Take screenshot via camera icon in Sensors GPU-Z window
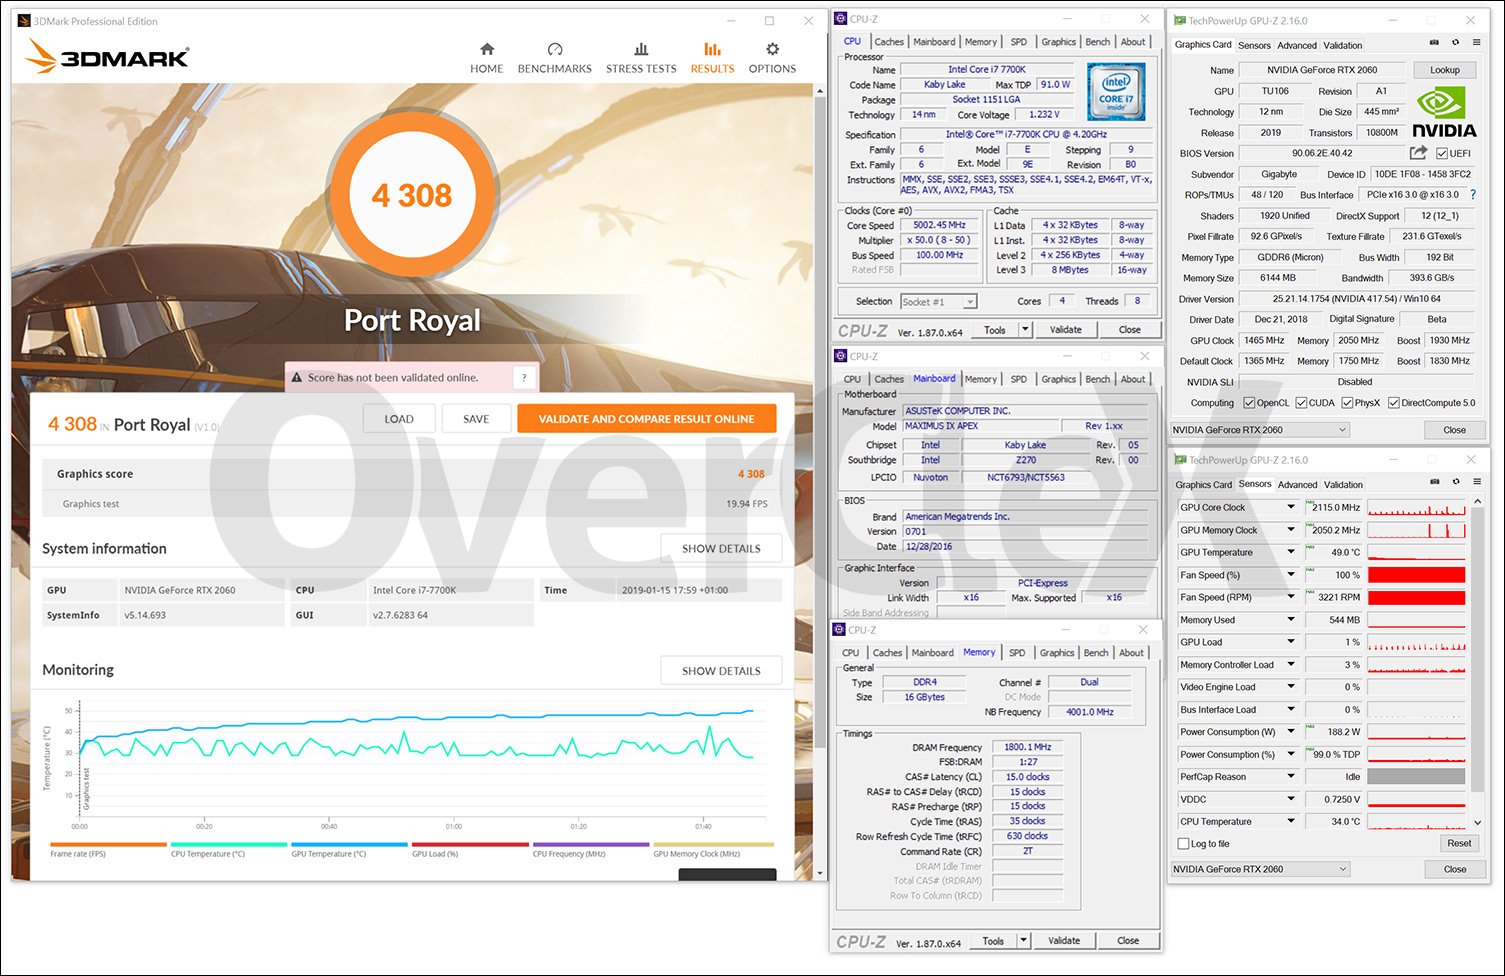1505x976 pixels. [1434, 482]
